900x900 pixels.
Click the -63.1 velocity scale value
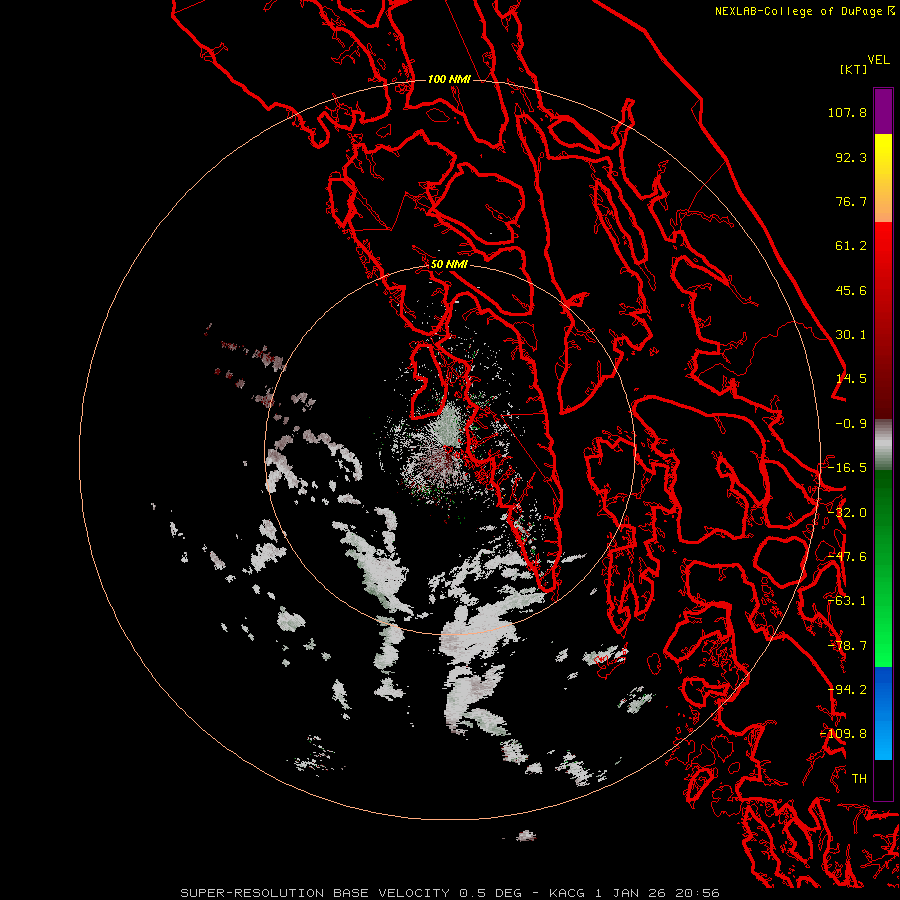[x=847, y=601]
